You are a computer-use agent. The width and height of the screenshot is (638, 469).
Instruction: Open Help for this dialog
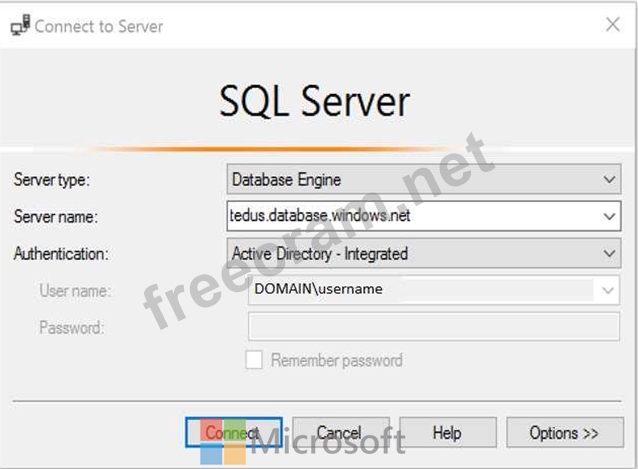pos(446,433)
